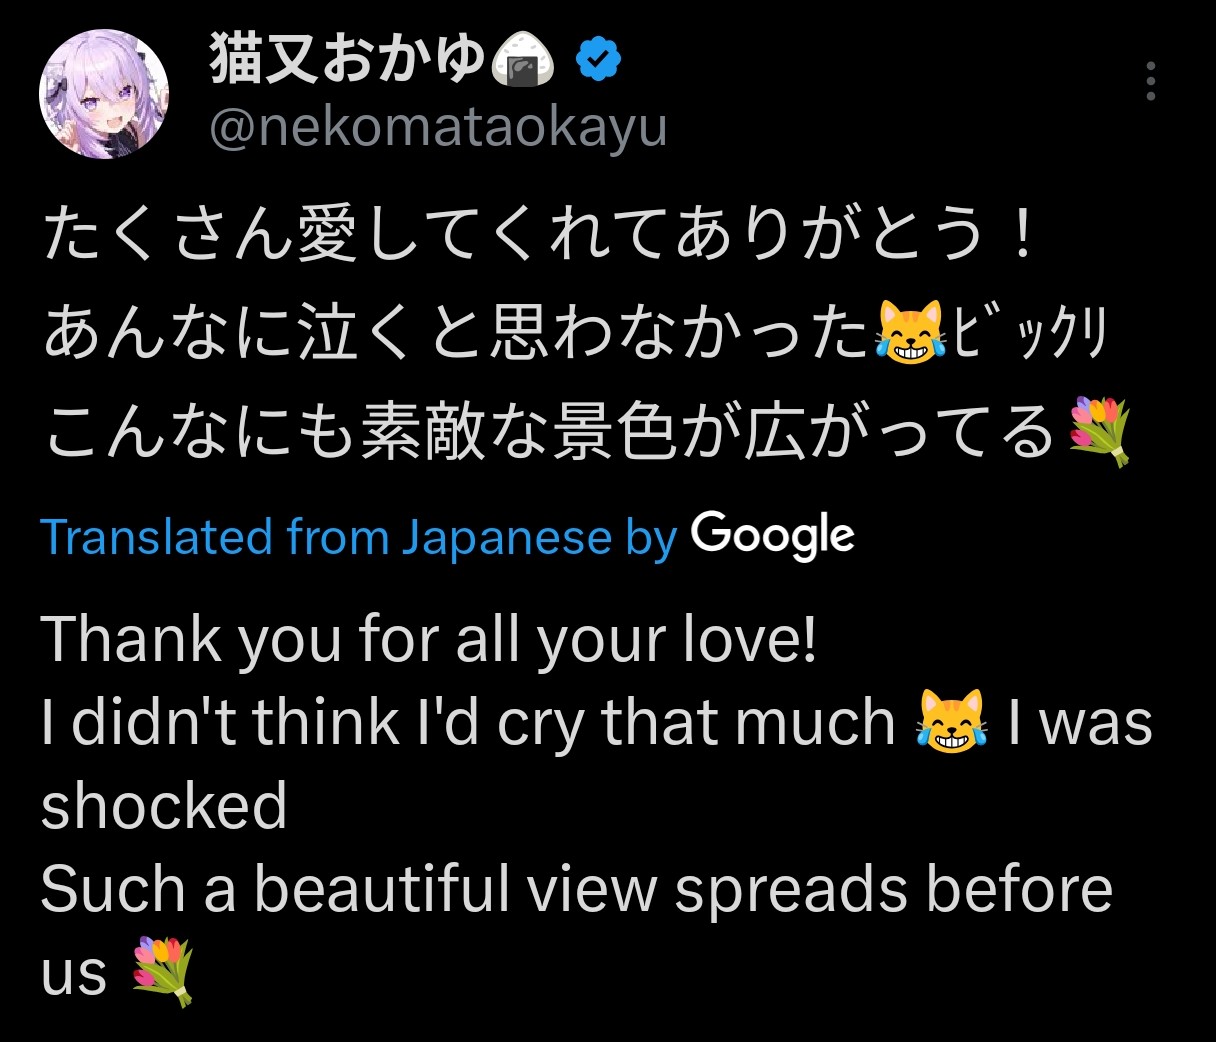1216x1042 pixels.
Task: Click the crying-laughing cat emoji in Japanese text
Action: point(910,332)
